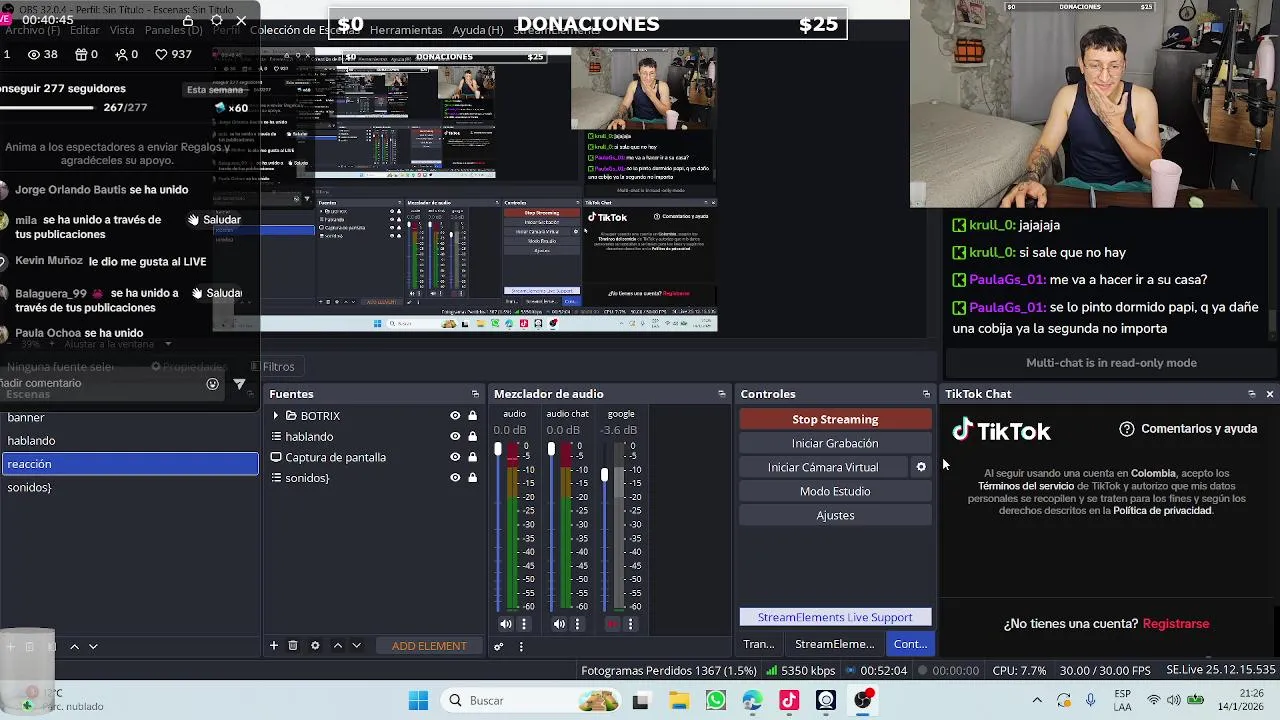Toggle visibility of sonidos} source
Viewport: 1280px width, 720px height.
tap(455, 478)
